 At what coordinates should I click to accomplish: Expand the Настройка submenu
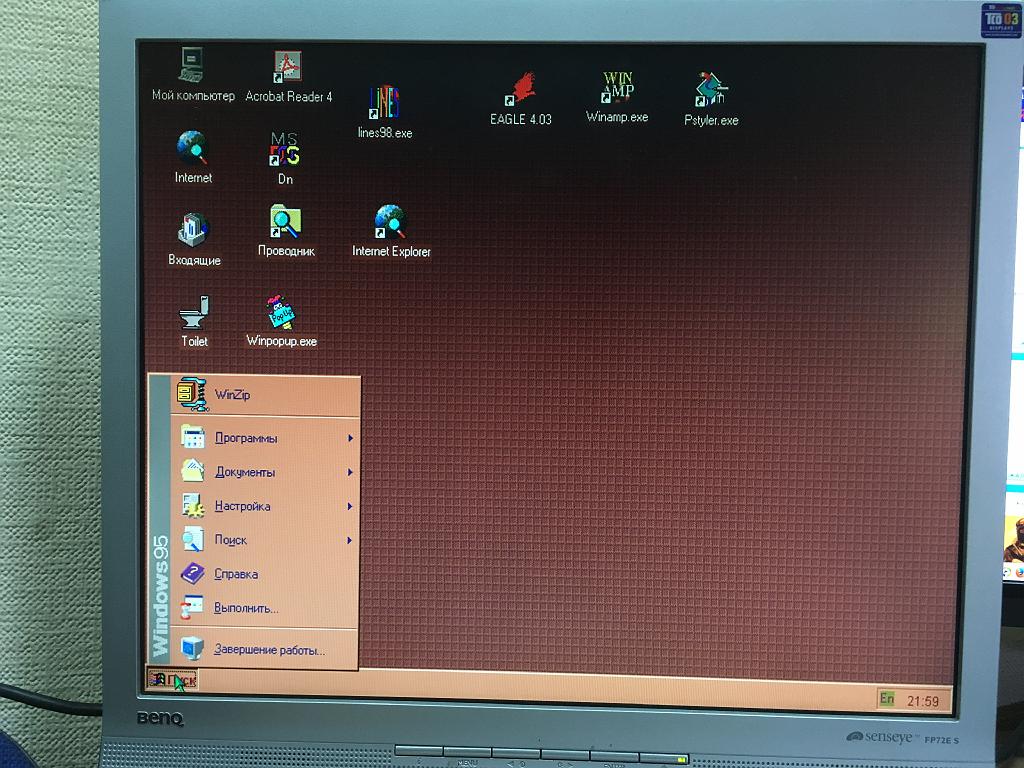coord(243,506)
